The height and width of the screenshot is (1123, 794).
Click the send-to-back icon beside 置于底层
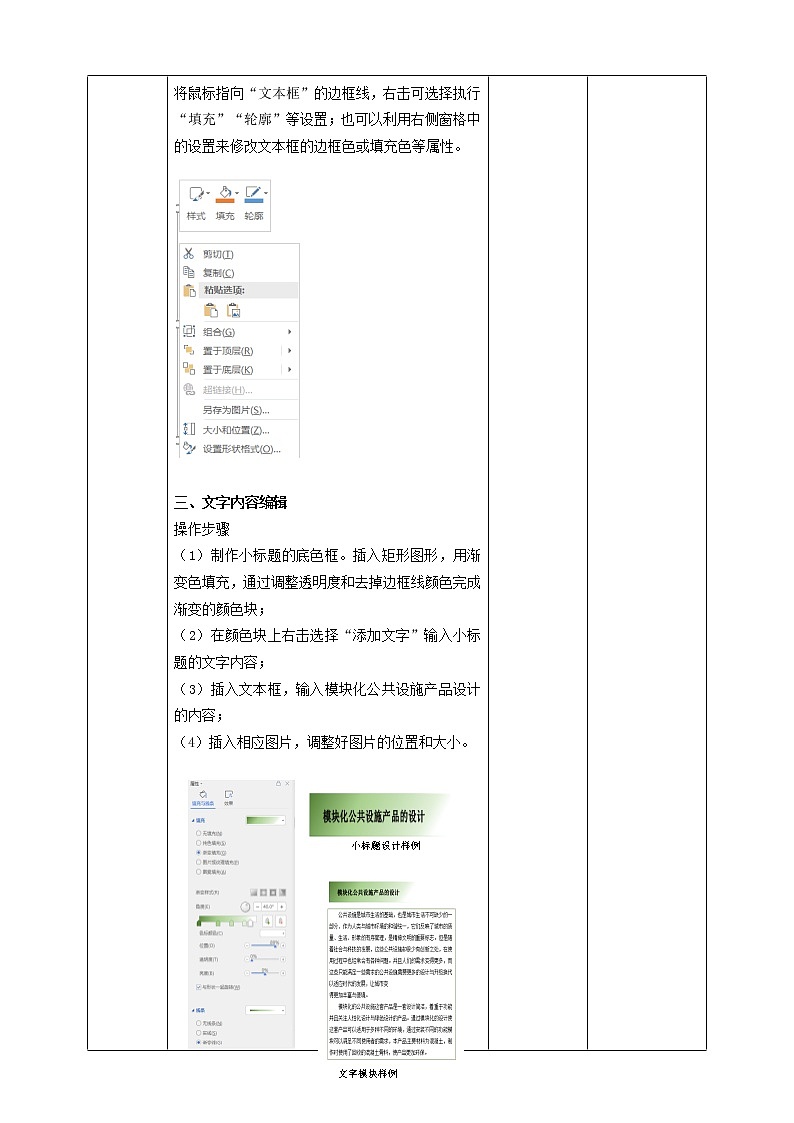pyautogui.click(x=189, y=369)
